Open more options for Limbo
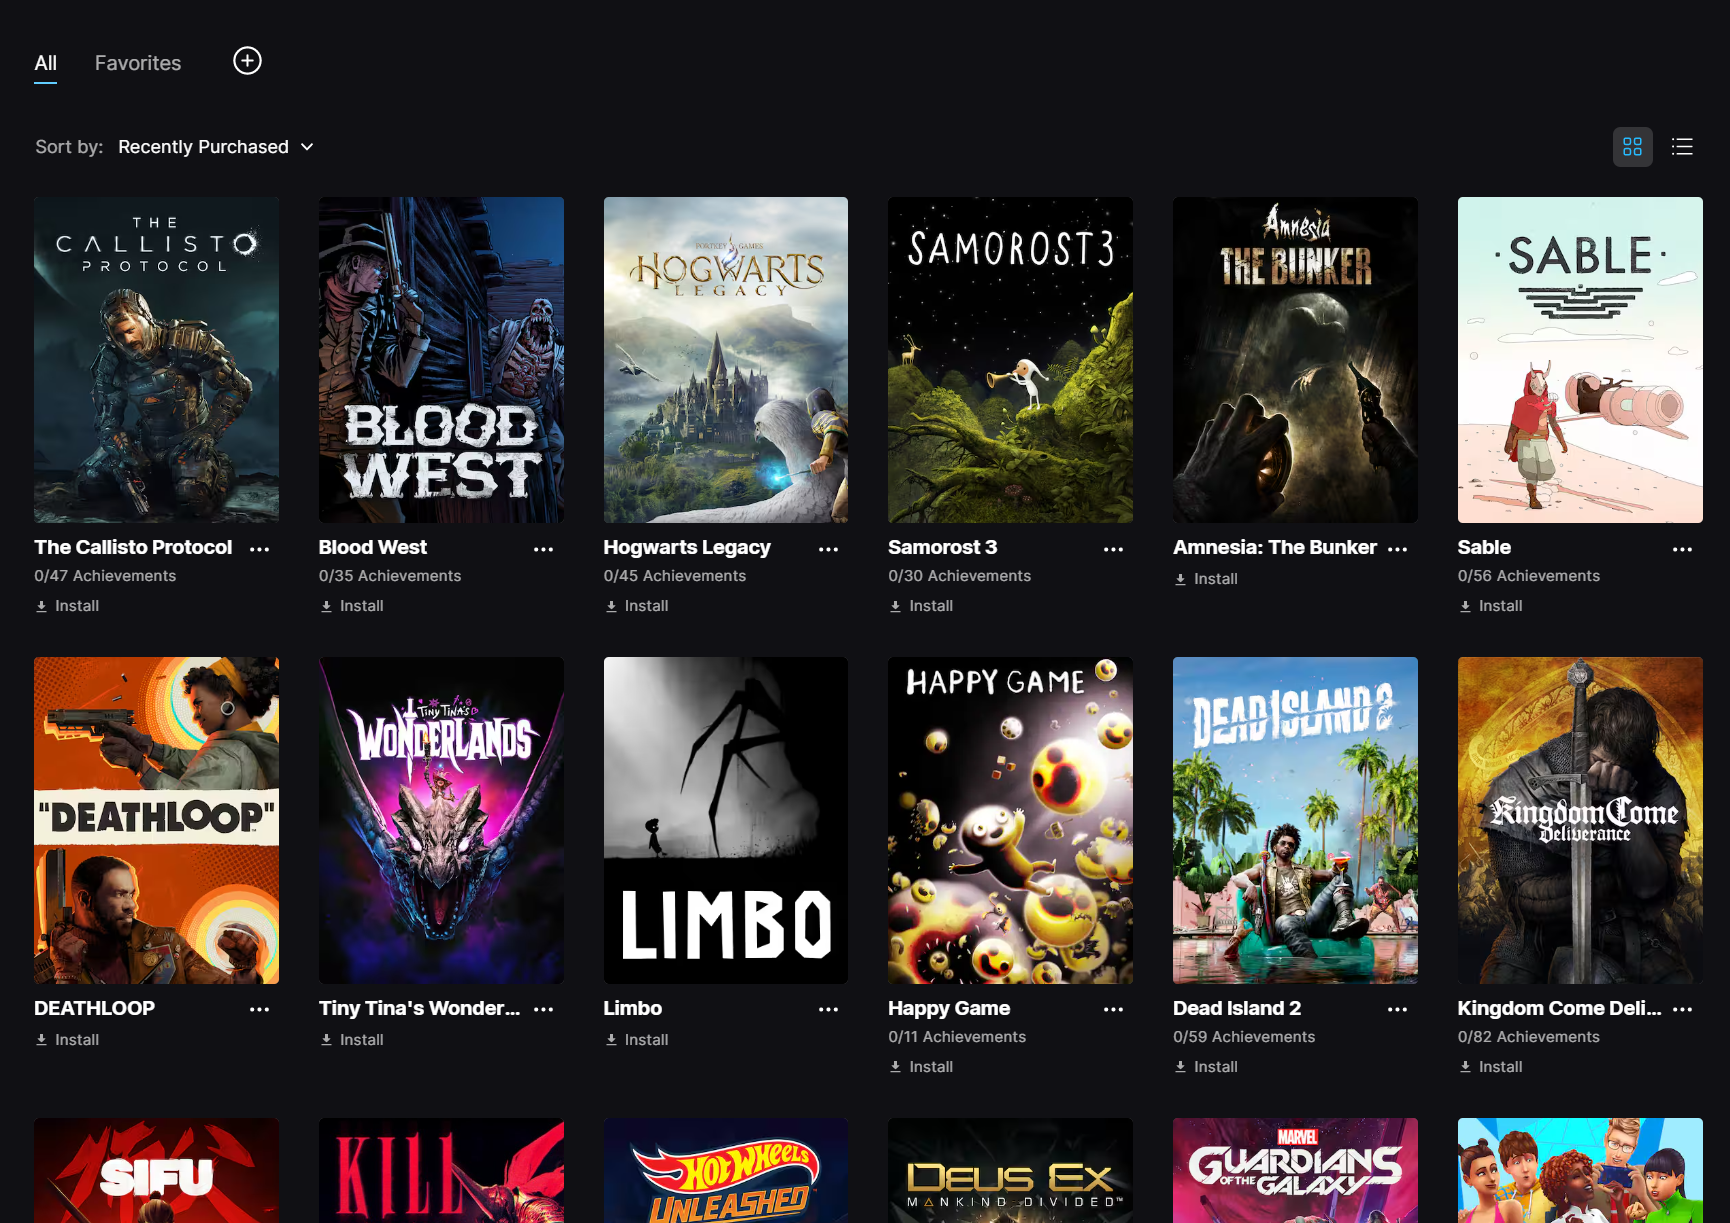 click(x=828, y=1009)
